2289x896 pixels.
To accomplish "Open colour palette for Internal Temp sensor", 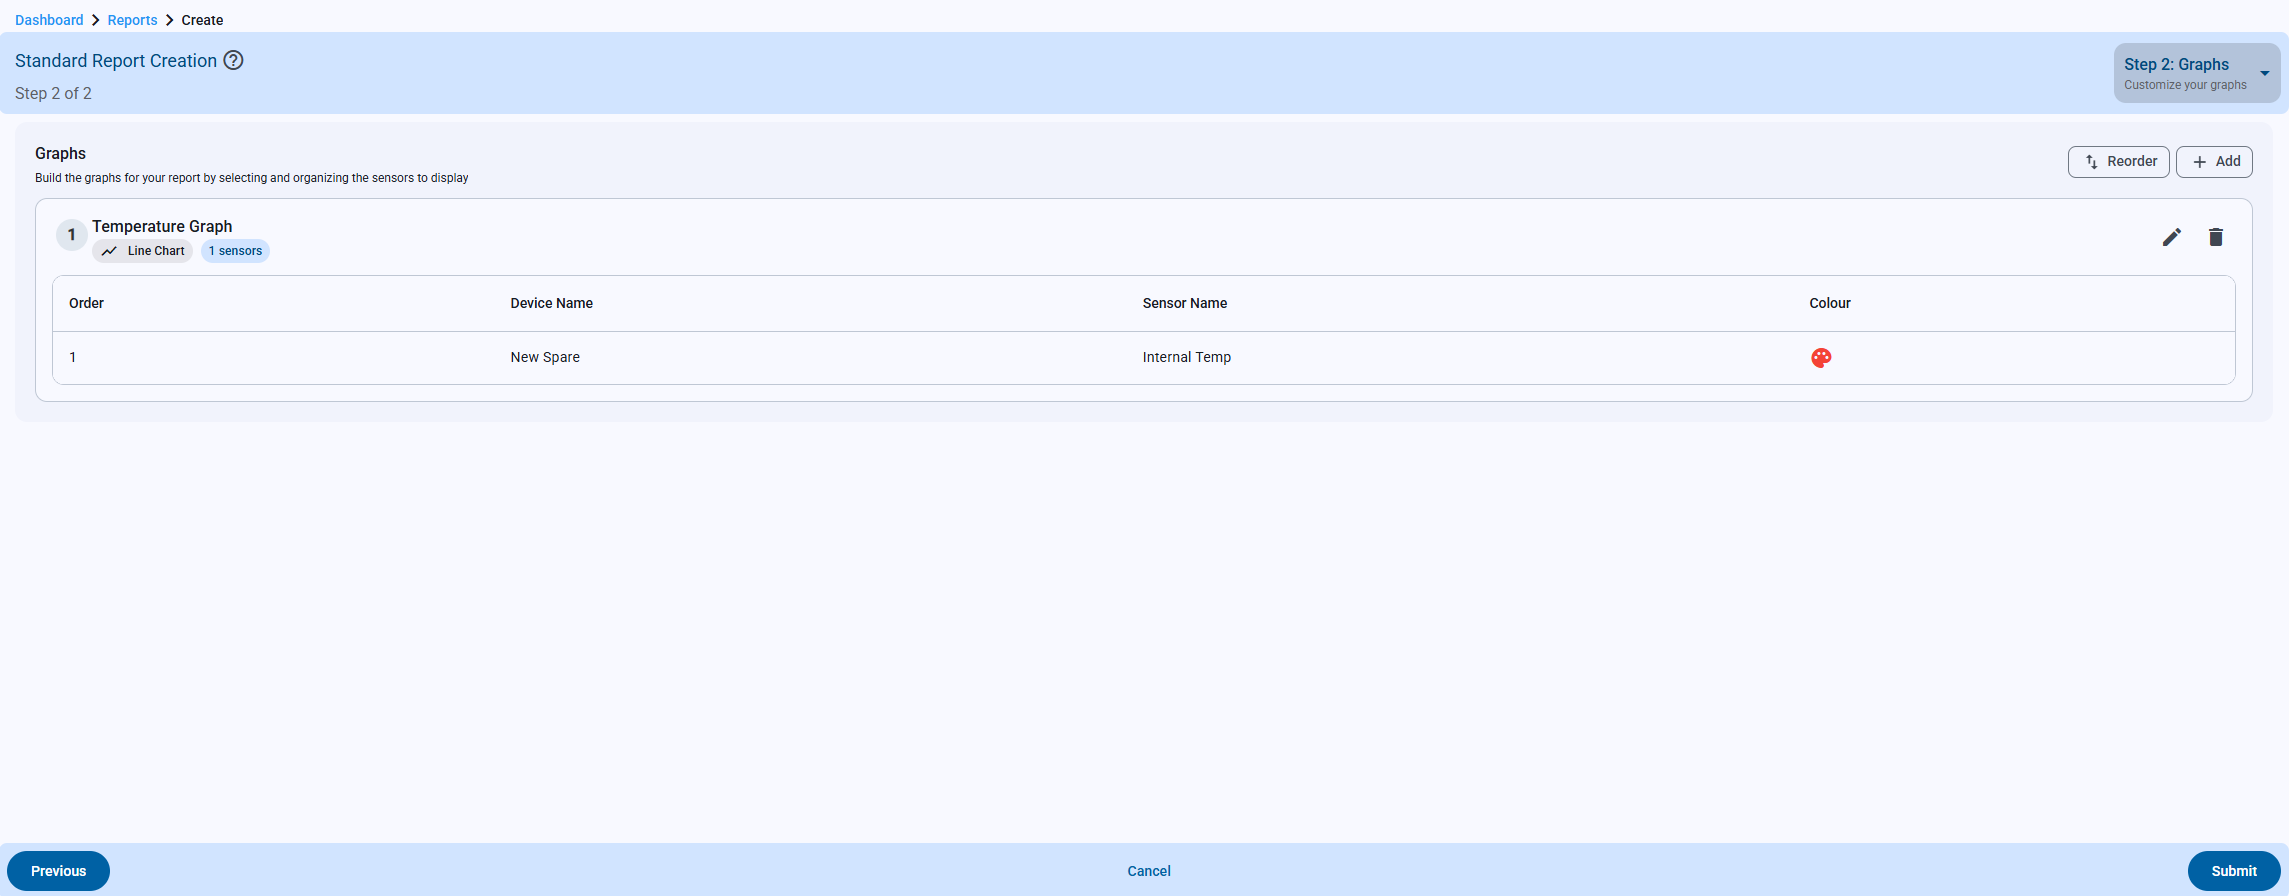I will [x=1820, y=358].
